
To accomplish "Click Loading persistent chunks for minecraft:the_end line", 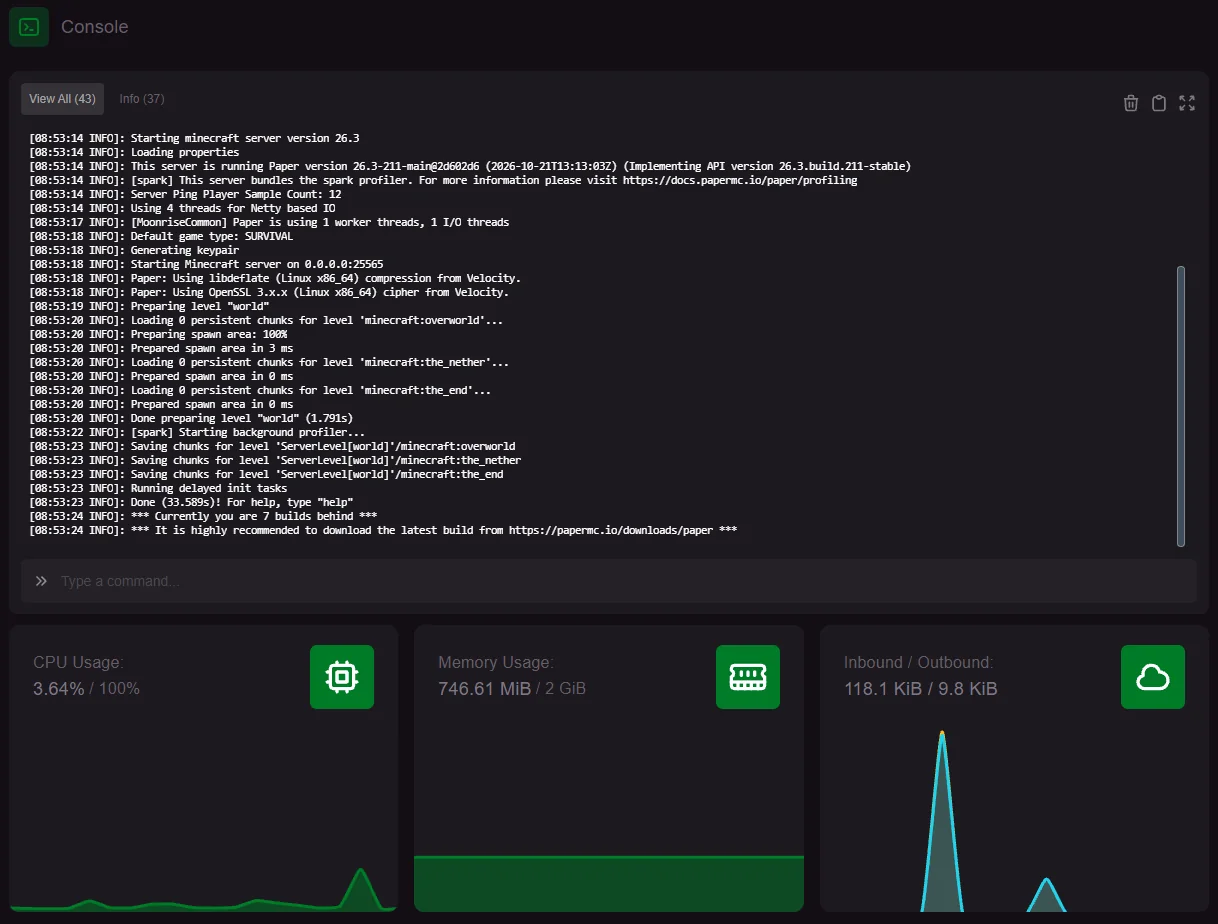I will (x=260, y=390).
